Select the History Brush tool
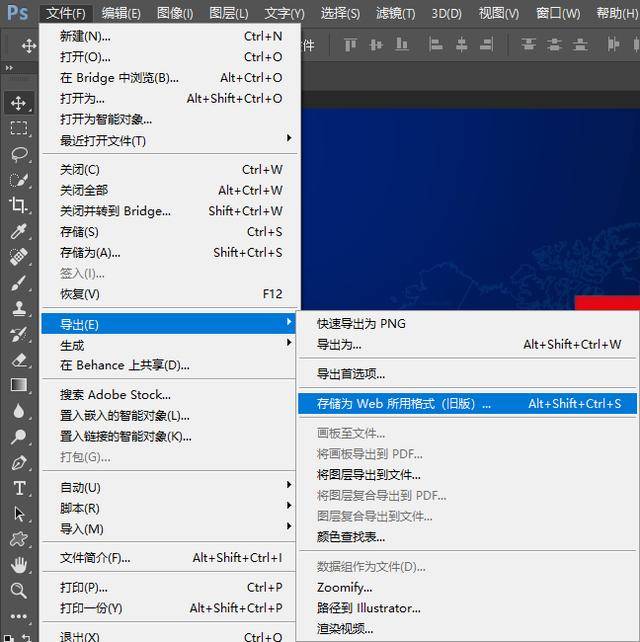Image resolution: width=640 pixels, height=642 pixels. (x=19, y=334)
